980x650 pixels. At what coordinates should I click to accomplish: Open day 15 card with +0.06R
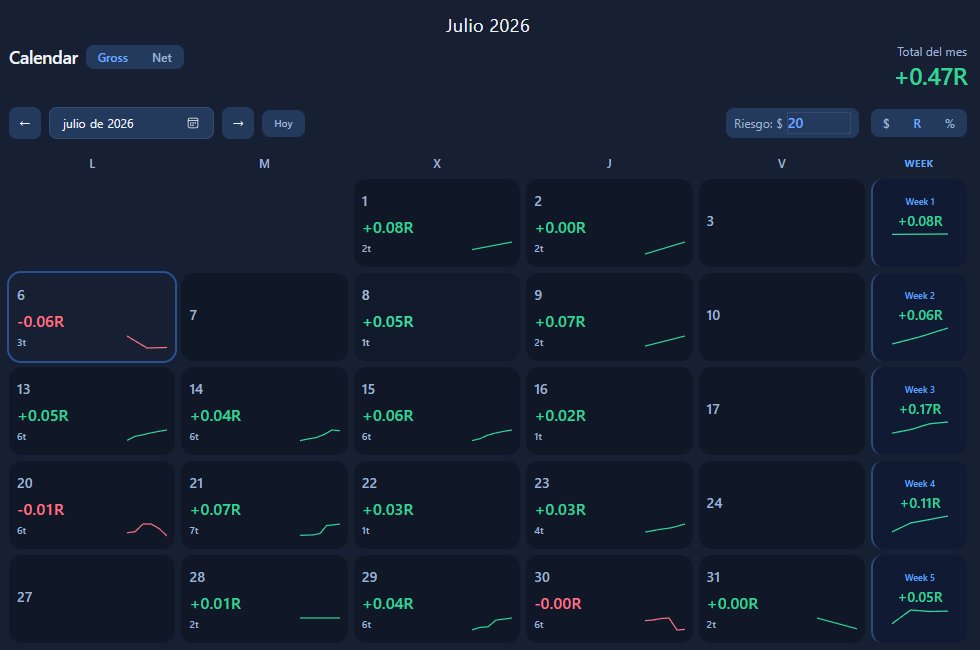[437, 411]
